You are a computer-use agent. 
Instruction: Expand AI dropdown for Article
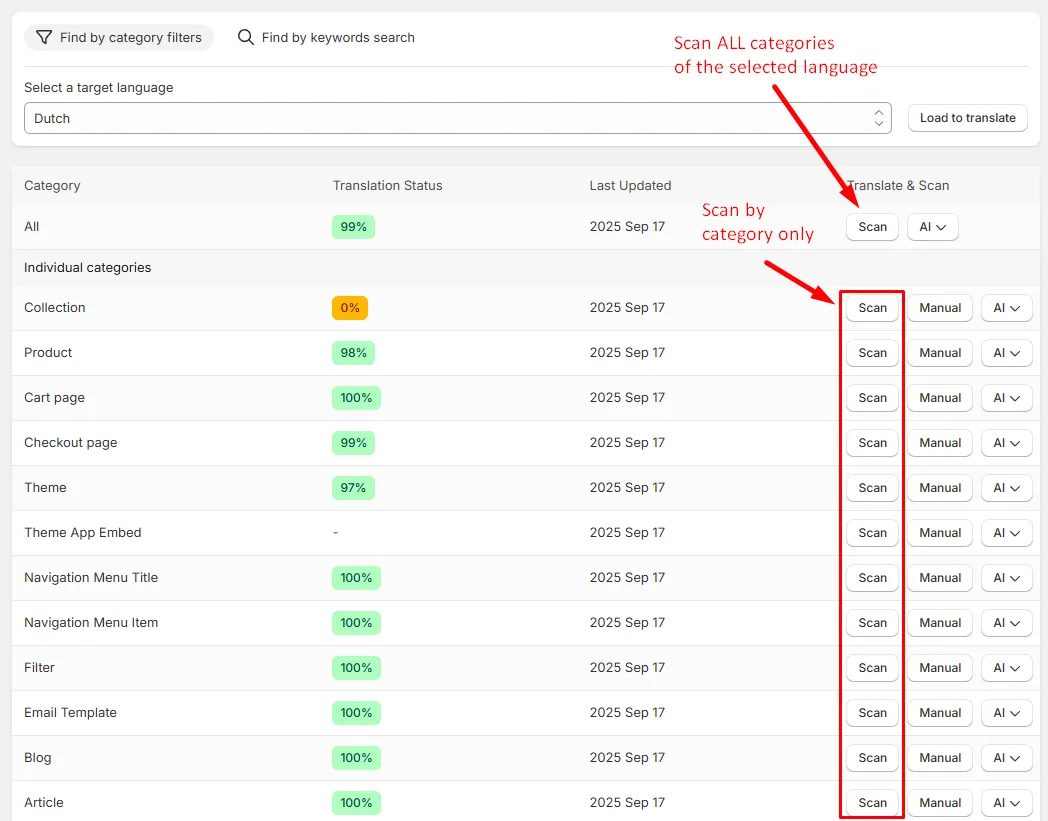point(1007,803)
